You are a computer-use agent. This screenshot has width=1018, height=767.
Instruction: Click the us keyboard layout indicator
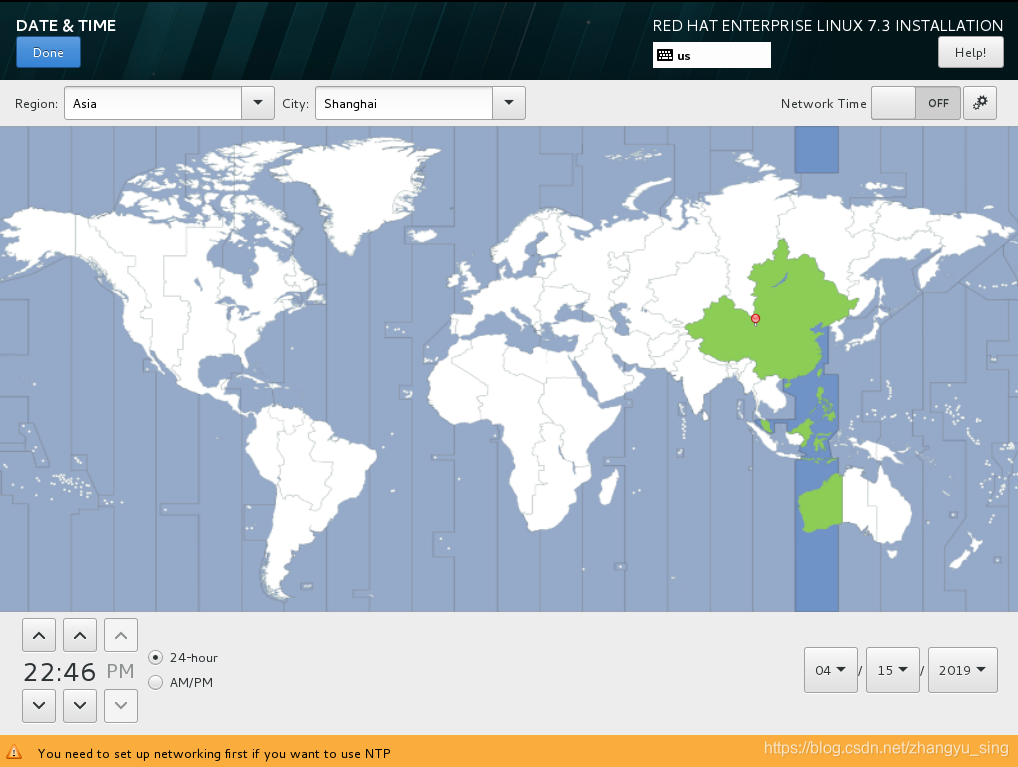coord(712,55)
